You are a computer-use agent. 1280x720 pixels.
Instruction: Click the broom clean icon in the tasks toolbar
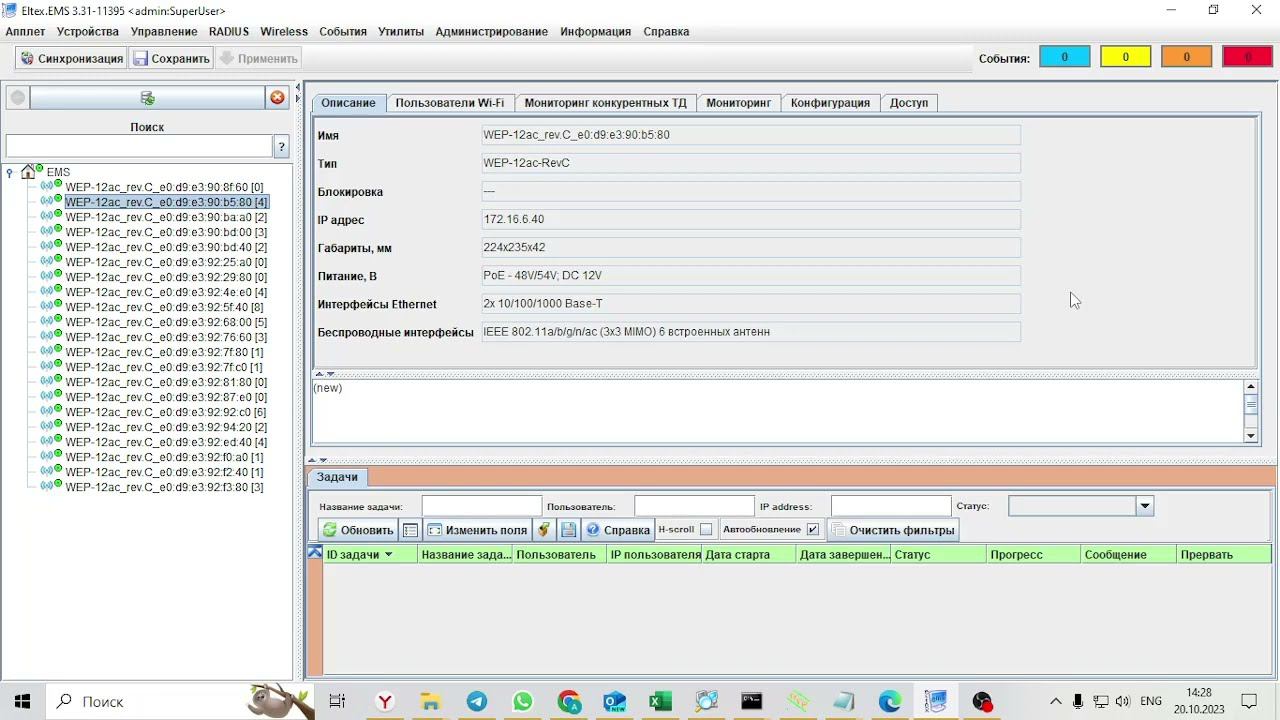pos(544,530)
